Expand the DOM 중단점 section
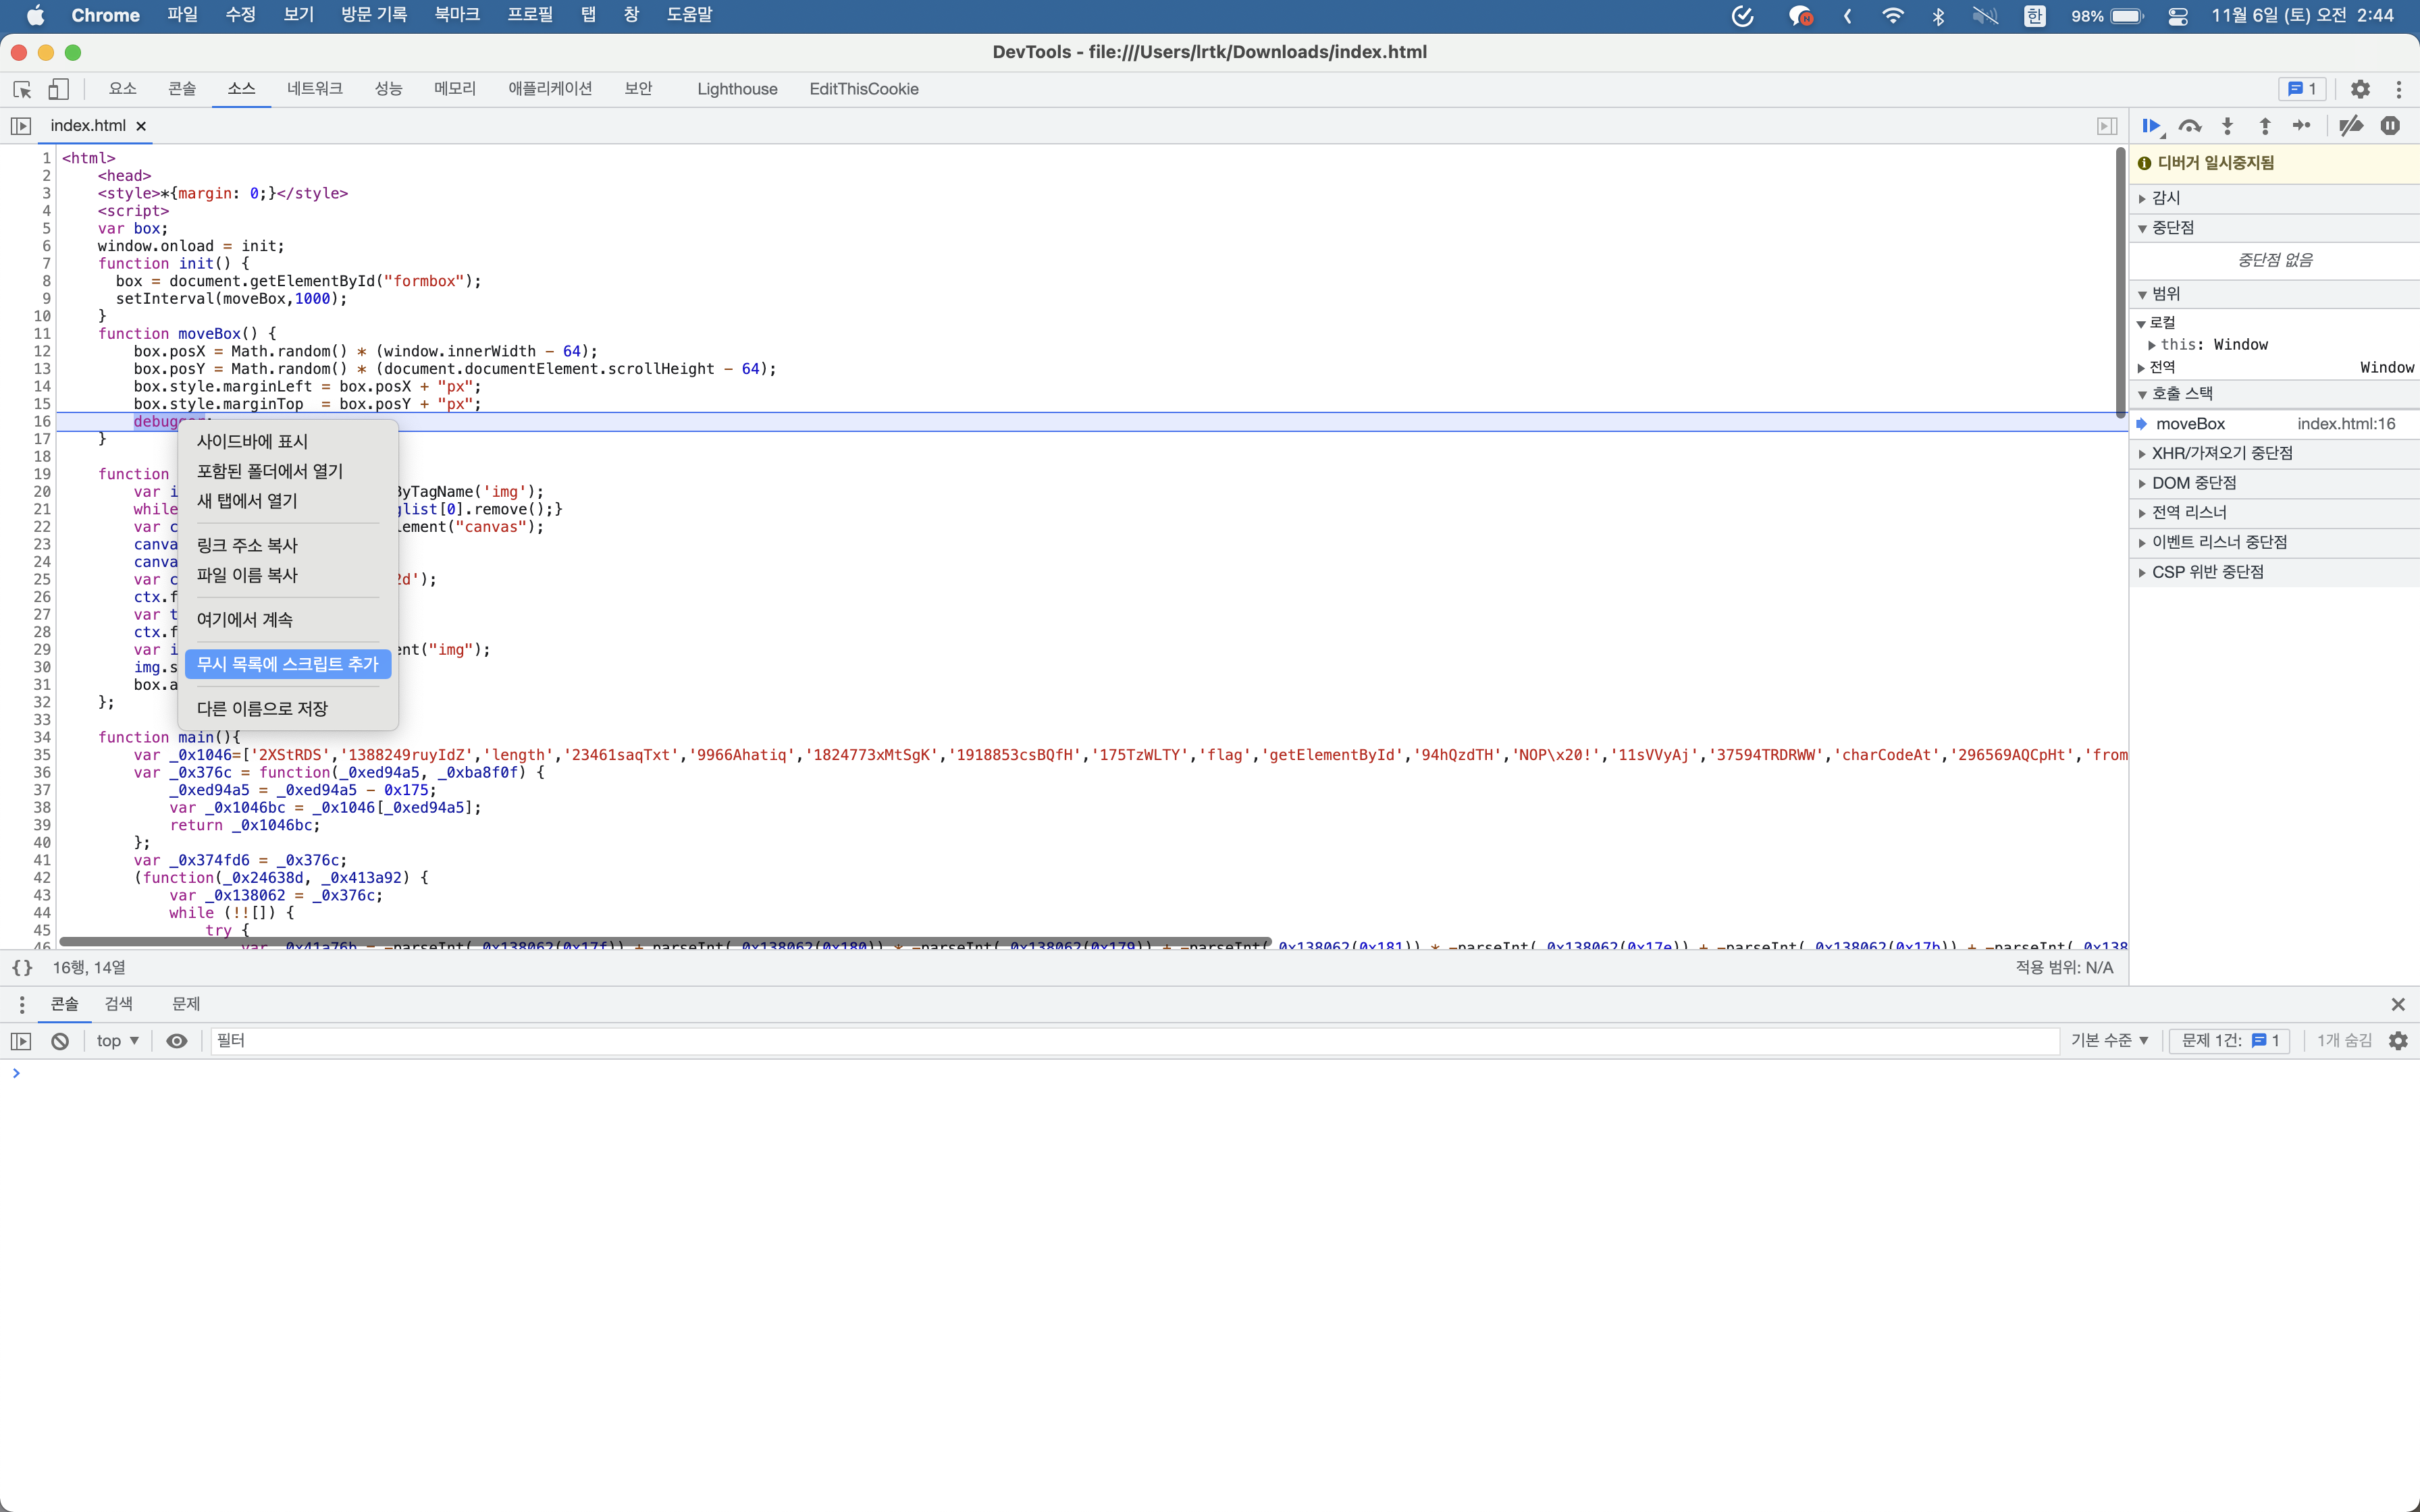This screenshot has height=1512, width=2420. (2194, 483)
